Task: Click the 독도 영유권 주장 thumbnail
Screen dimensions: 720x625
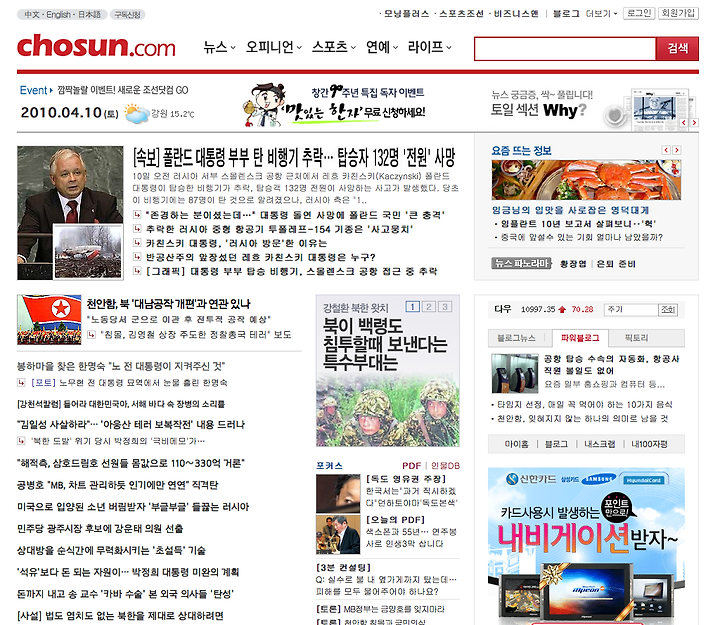Action: coord(338,494)
